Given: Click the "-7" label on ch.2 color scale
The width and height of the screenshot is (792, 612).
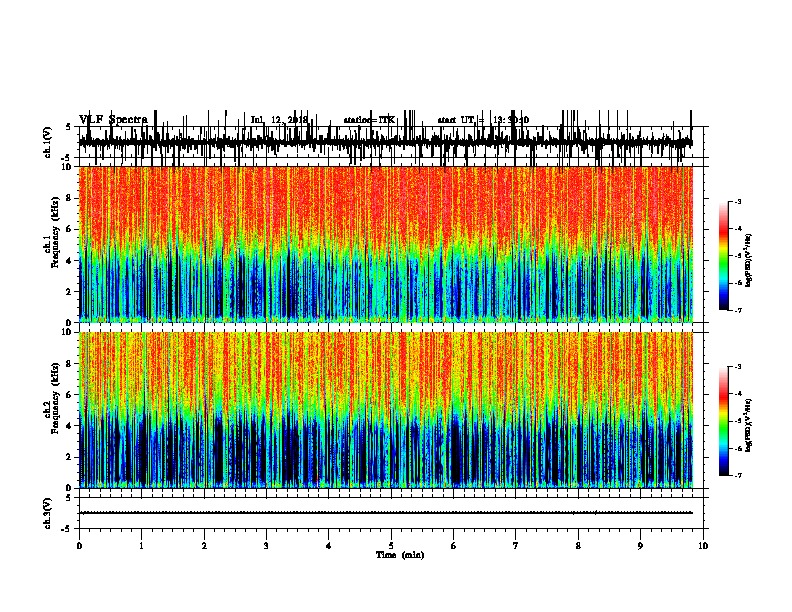Looking at the screenshot, I should (738, 476).
